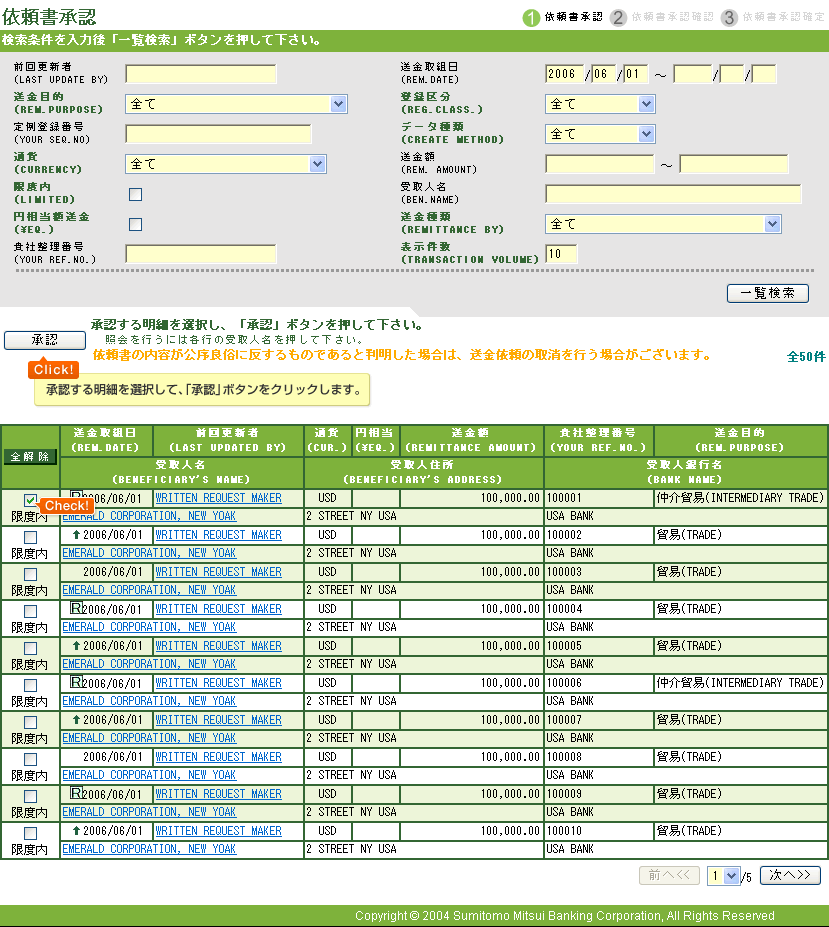Click the end year date field
The width and height of the screenshot is (829, 927).
[692, 74]
